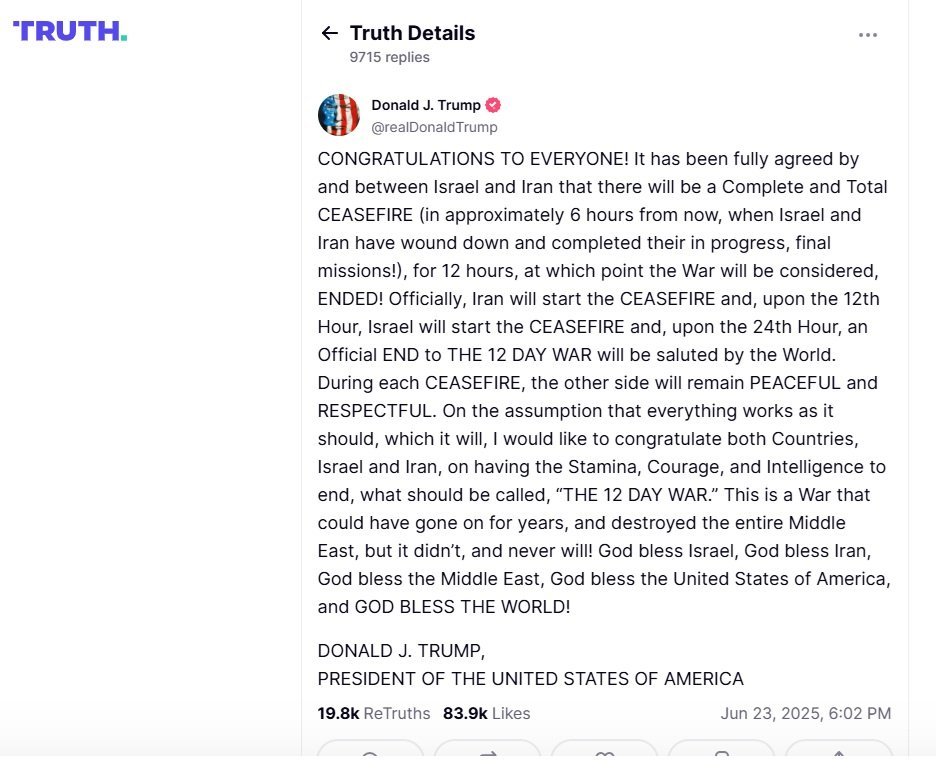Open the Donald J. Trump display name
Screen dimensions: 936x779
tap(426, 105)
